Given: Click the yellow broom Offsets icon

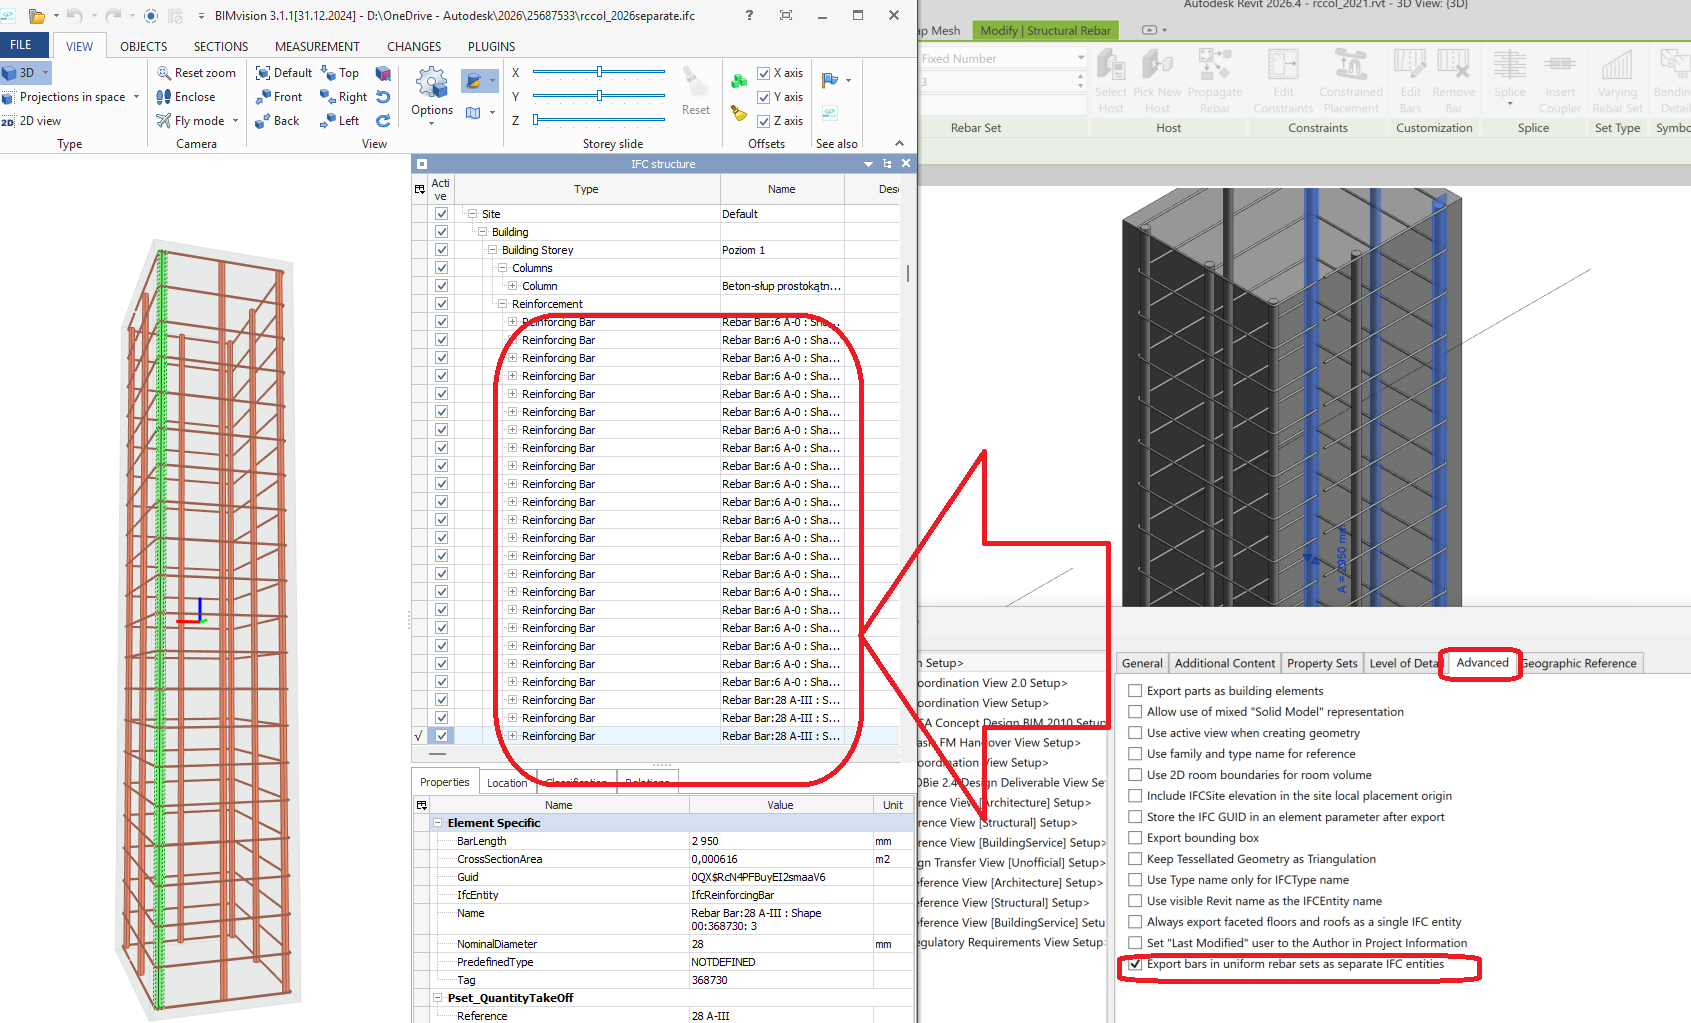Looking at the screenshot, I should pos(739,113).
